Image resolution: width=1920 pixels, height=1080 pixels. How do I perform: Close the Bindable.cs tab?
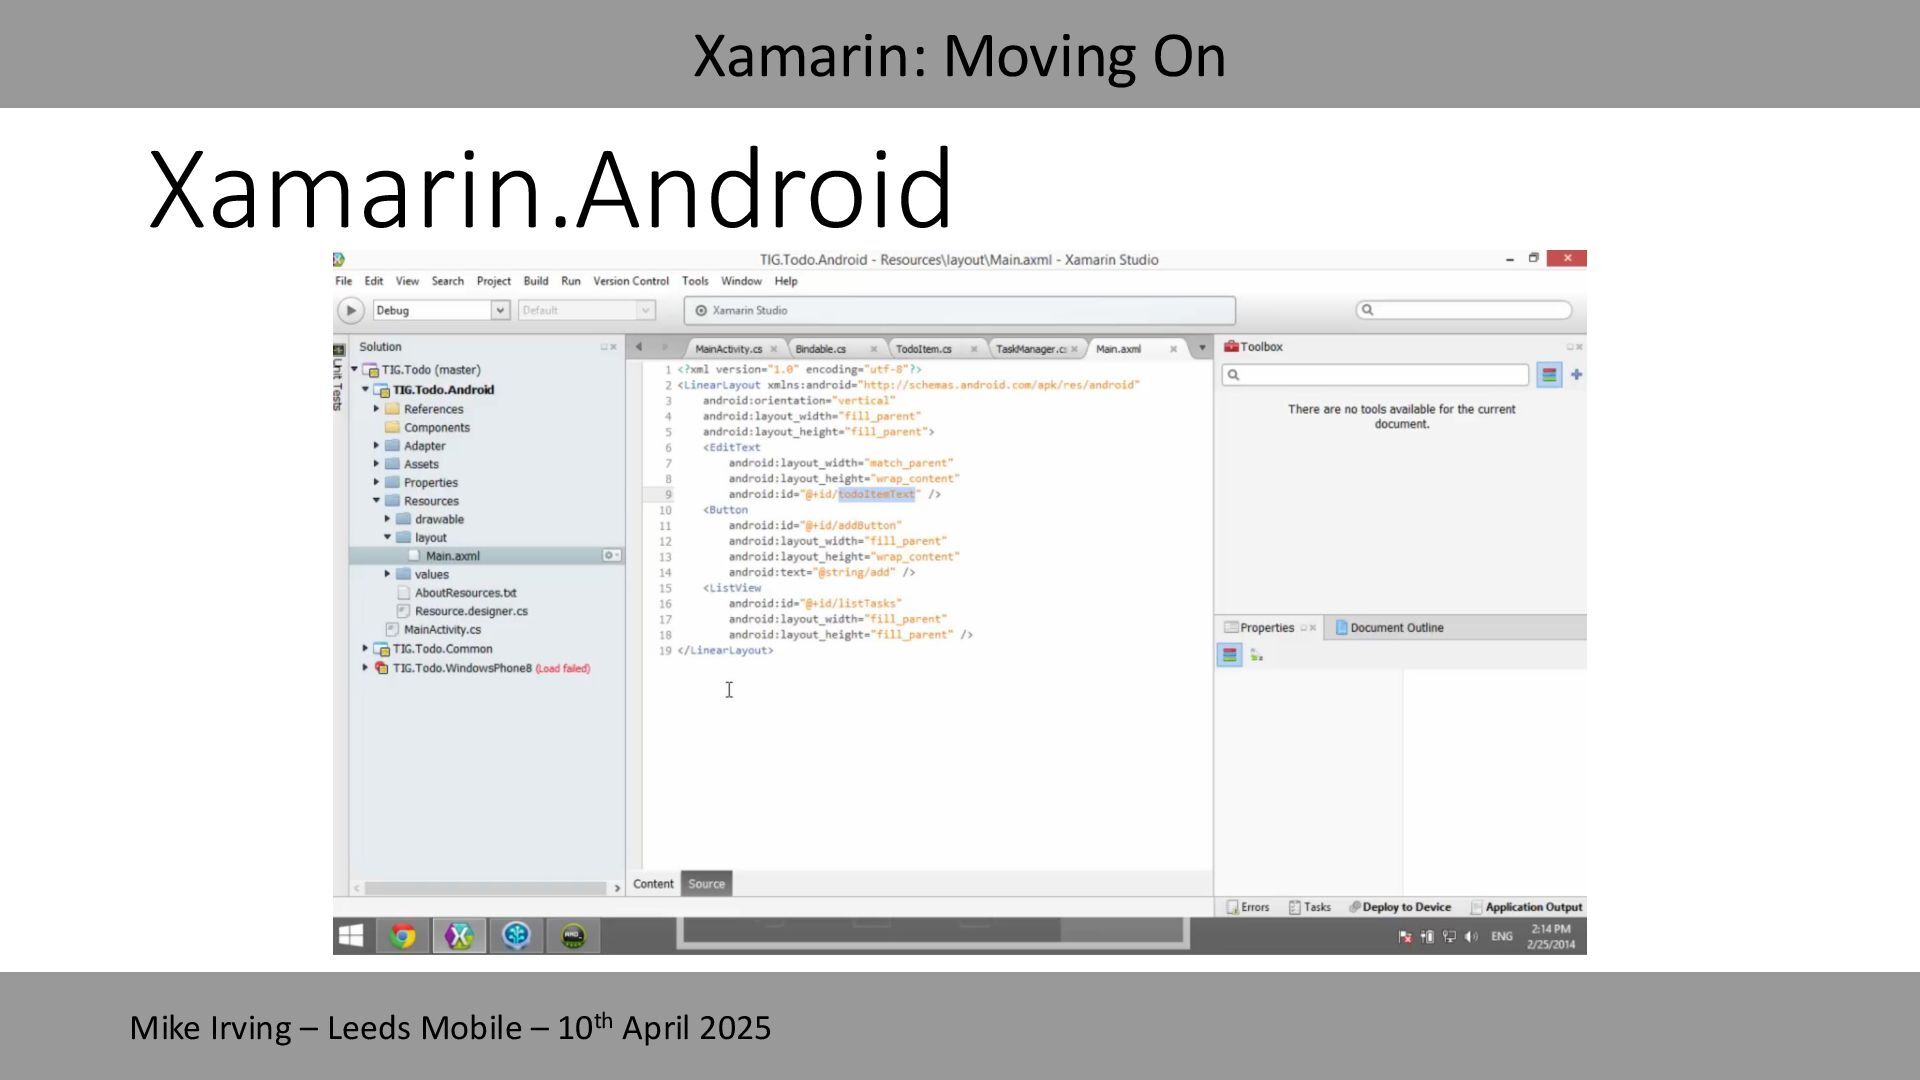873,349
